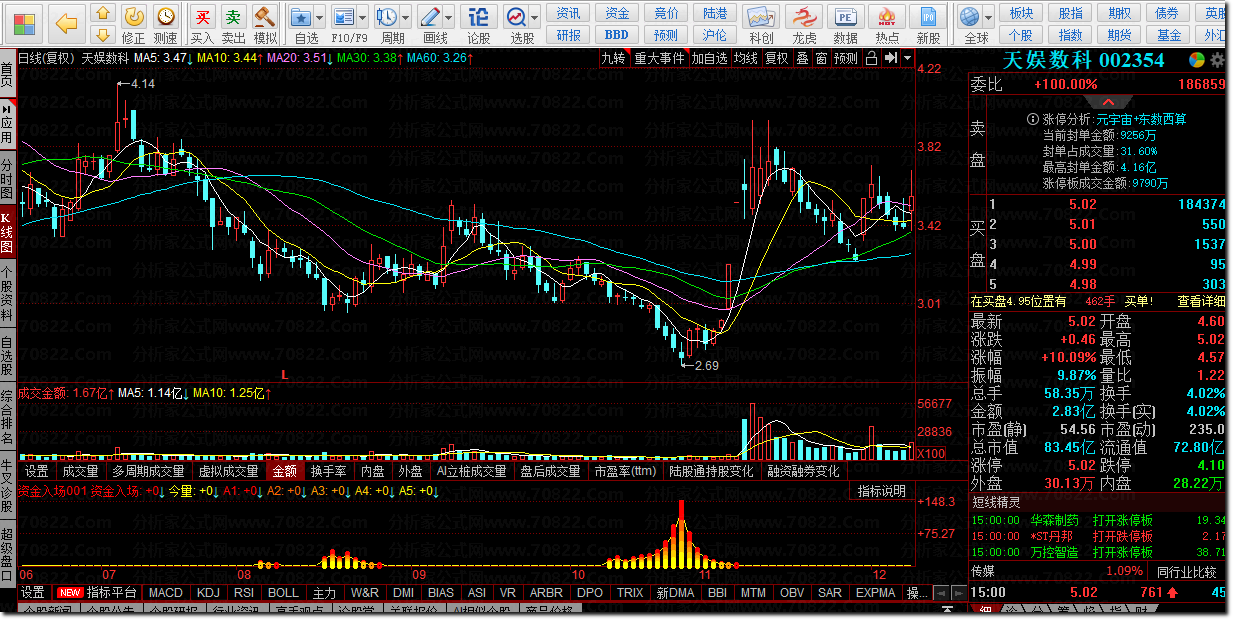Toggle the 叠 overlay option
Image resolution: width=1234 pixels, height=620 pixels.
pyautogui.click(x=802, y=58)
